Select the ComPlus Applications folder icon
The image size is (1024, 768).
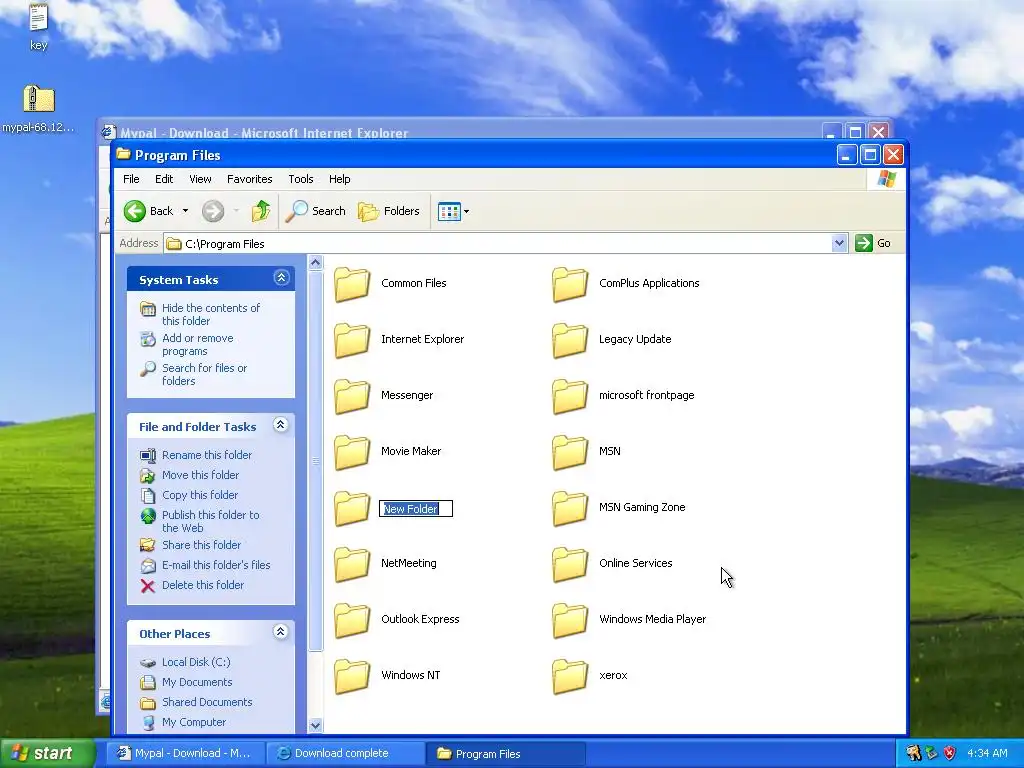(570, 284)
